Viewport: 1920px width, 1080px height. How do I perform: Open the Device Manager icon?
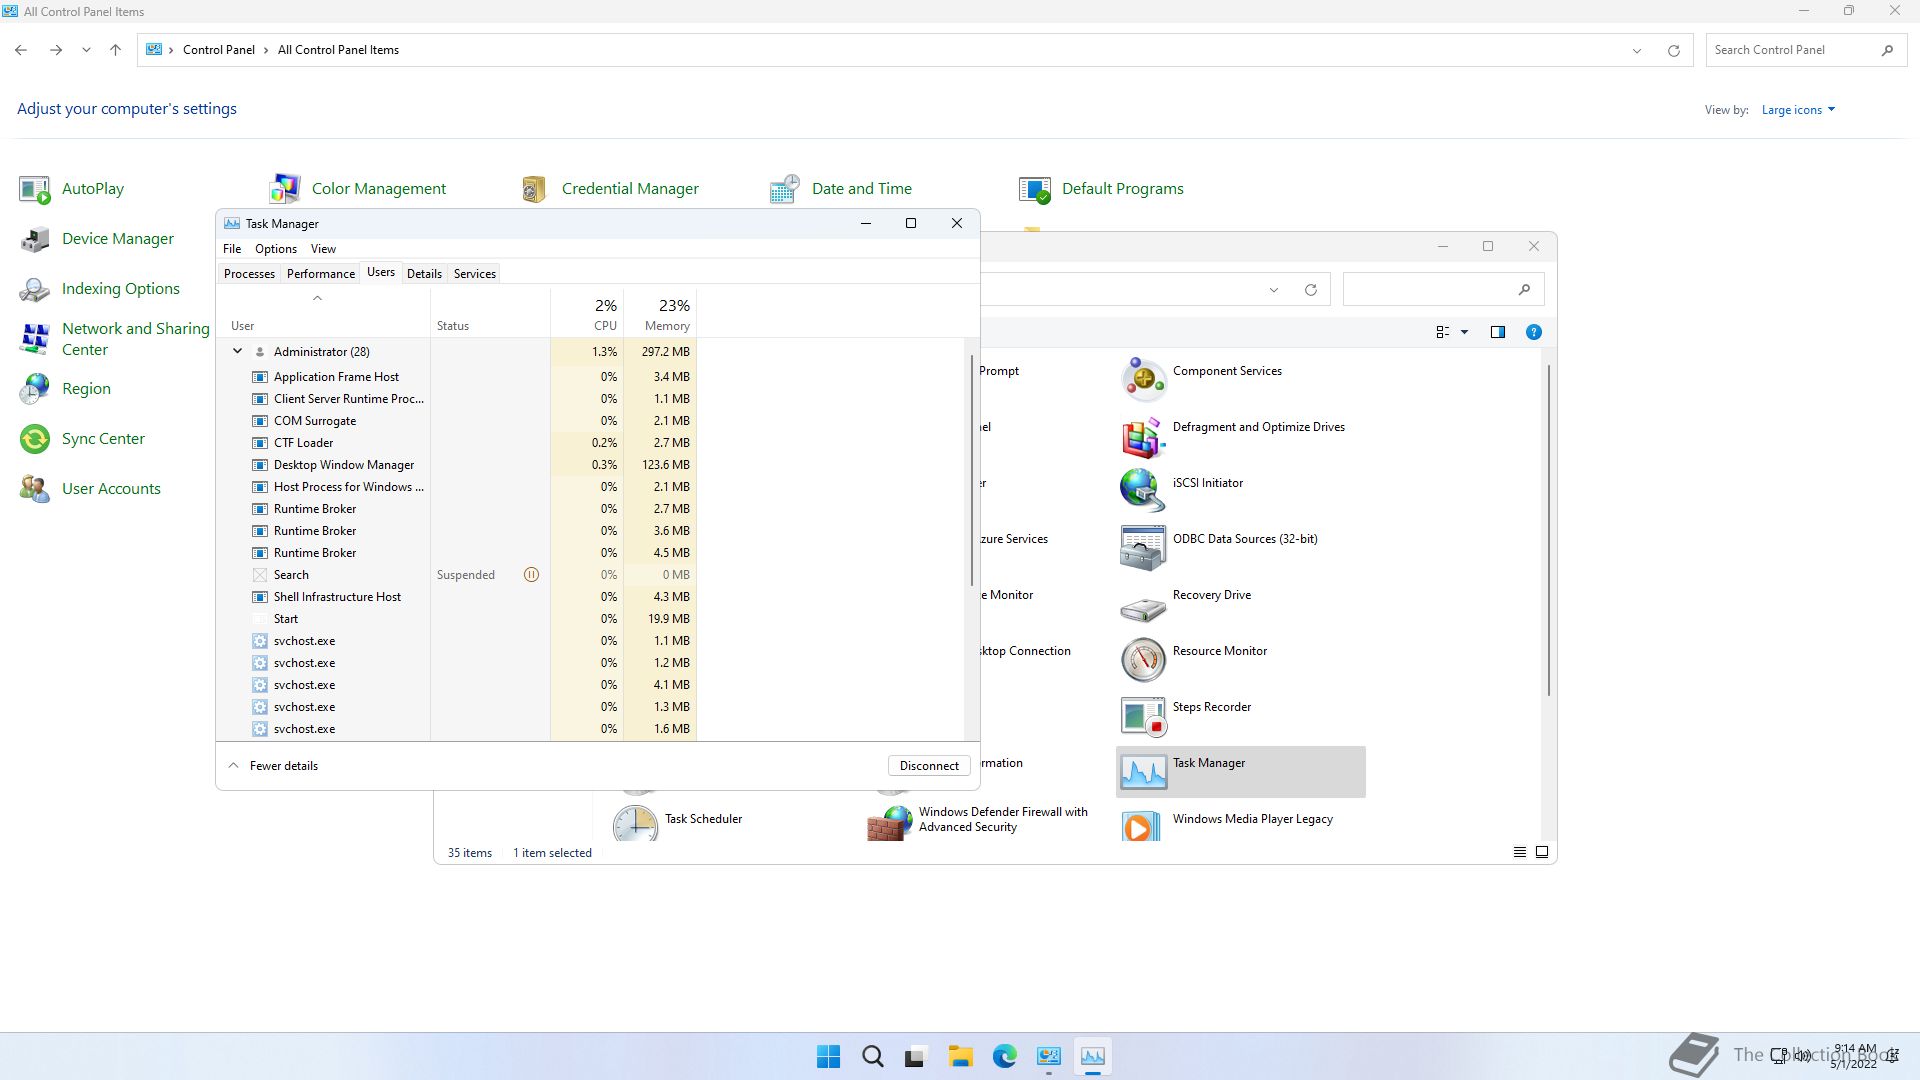pyautogui.click(x=35, y=239)
